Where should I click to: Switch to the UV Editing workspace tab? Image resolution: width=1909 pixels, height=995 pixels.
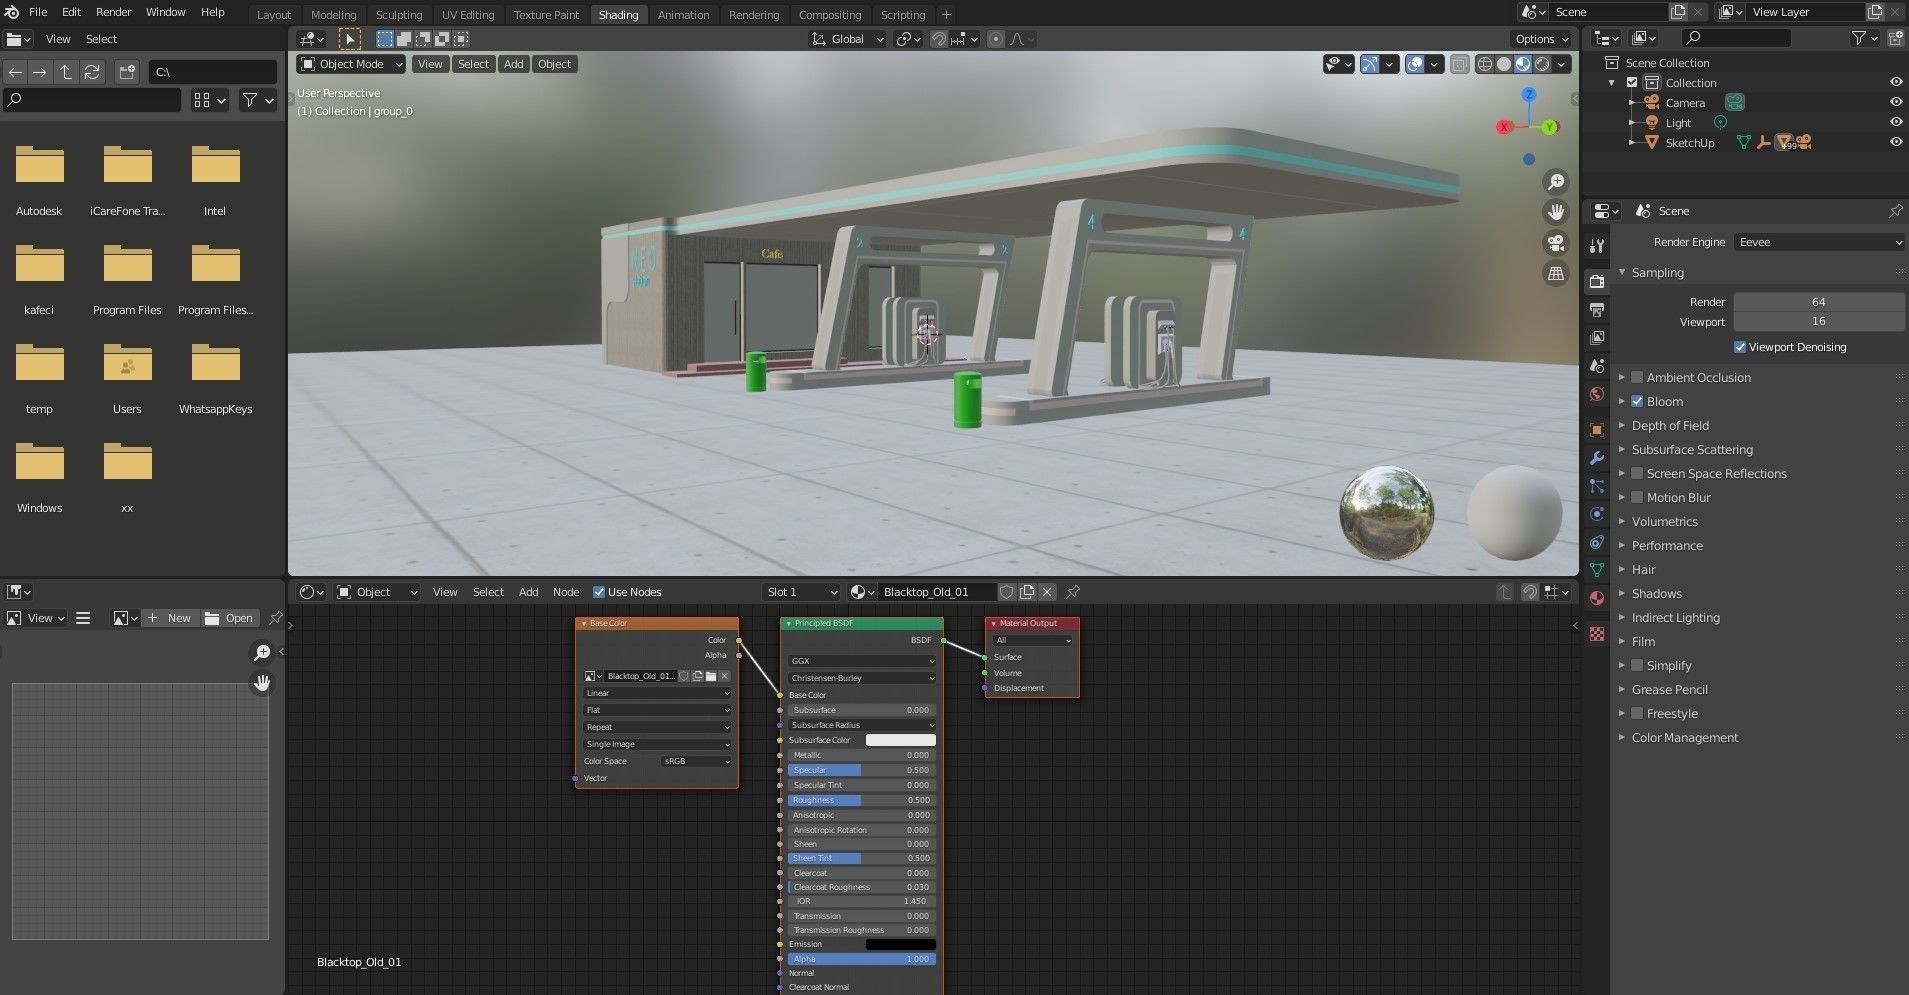[x=468, y=15]
